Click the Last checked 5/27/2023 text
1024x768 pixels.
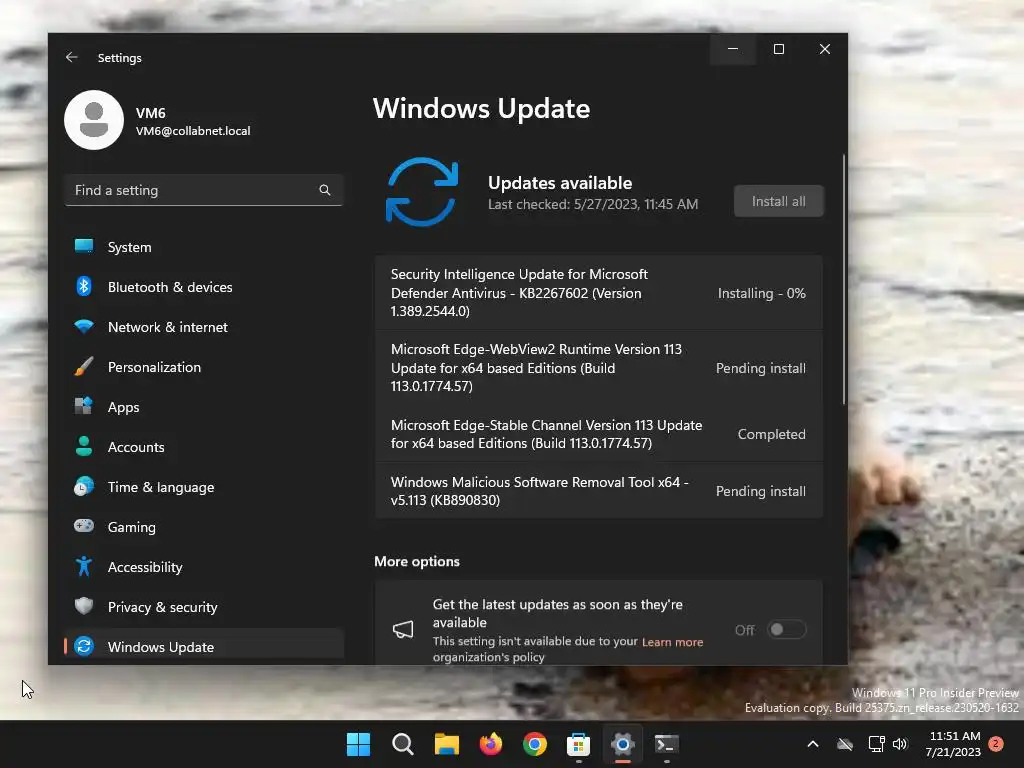pyautogui.click(x=593, y=204)
